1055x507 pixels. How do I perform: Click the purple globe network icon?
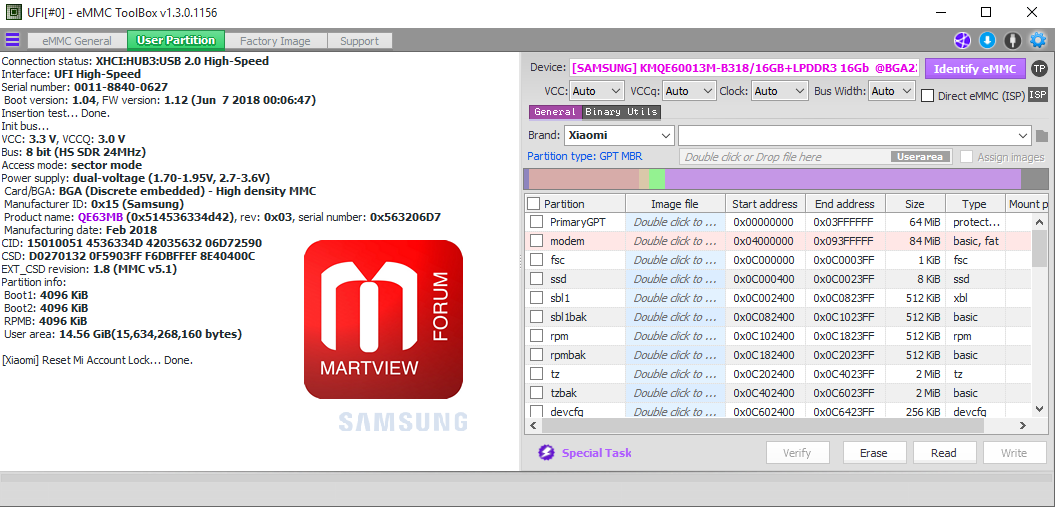pos(962,40)
